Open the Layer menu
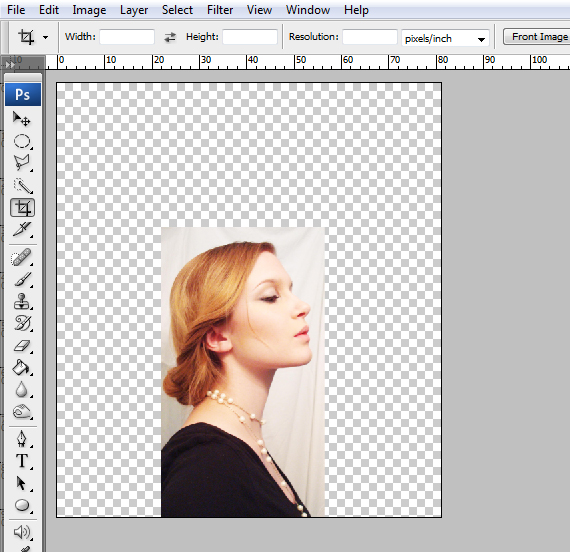570x552 pixels. point(134,10)
